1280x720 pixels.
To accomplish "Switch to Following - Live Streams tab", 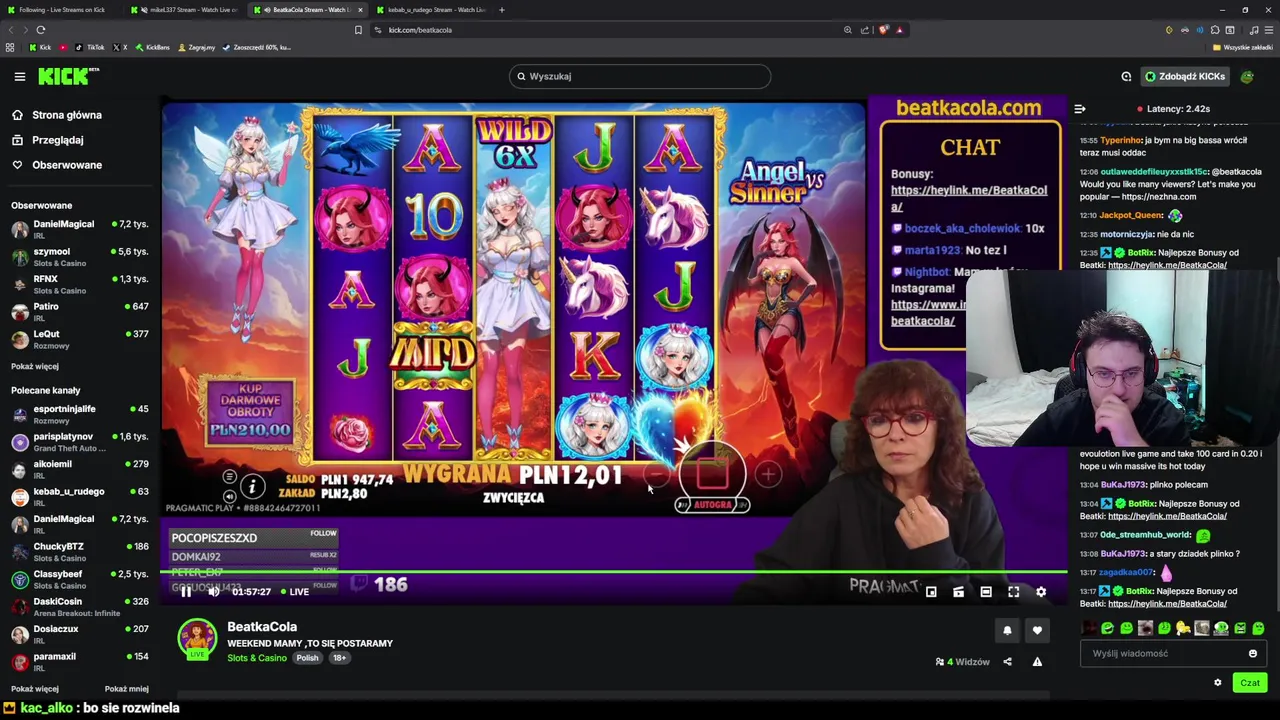I will 62,10.
